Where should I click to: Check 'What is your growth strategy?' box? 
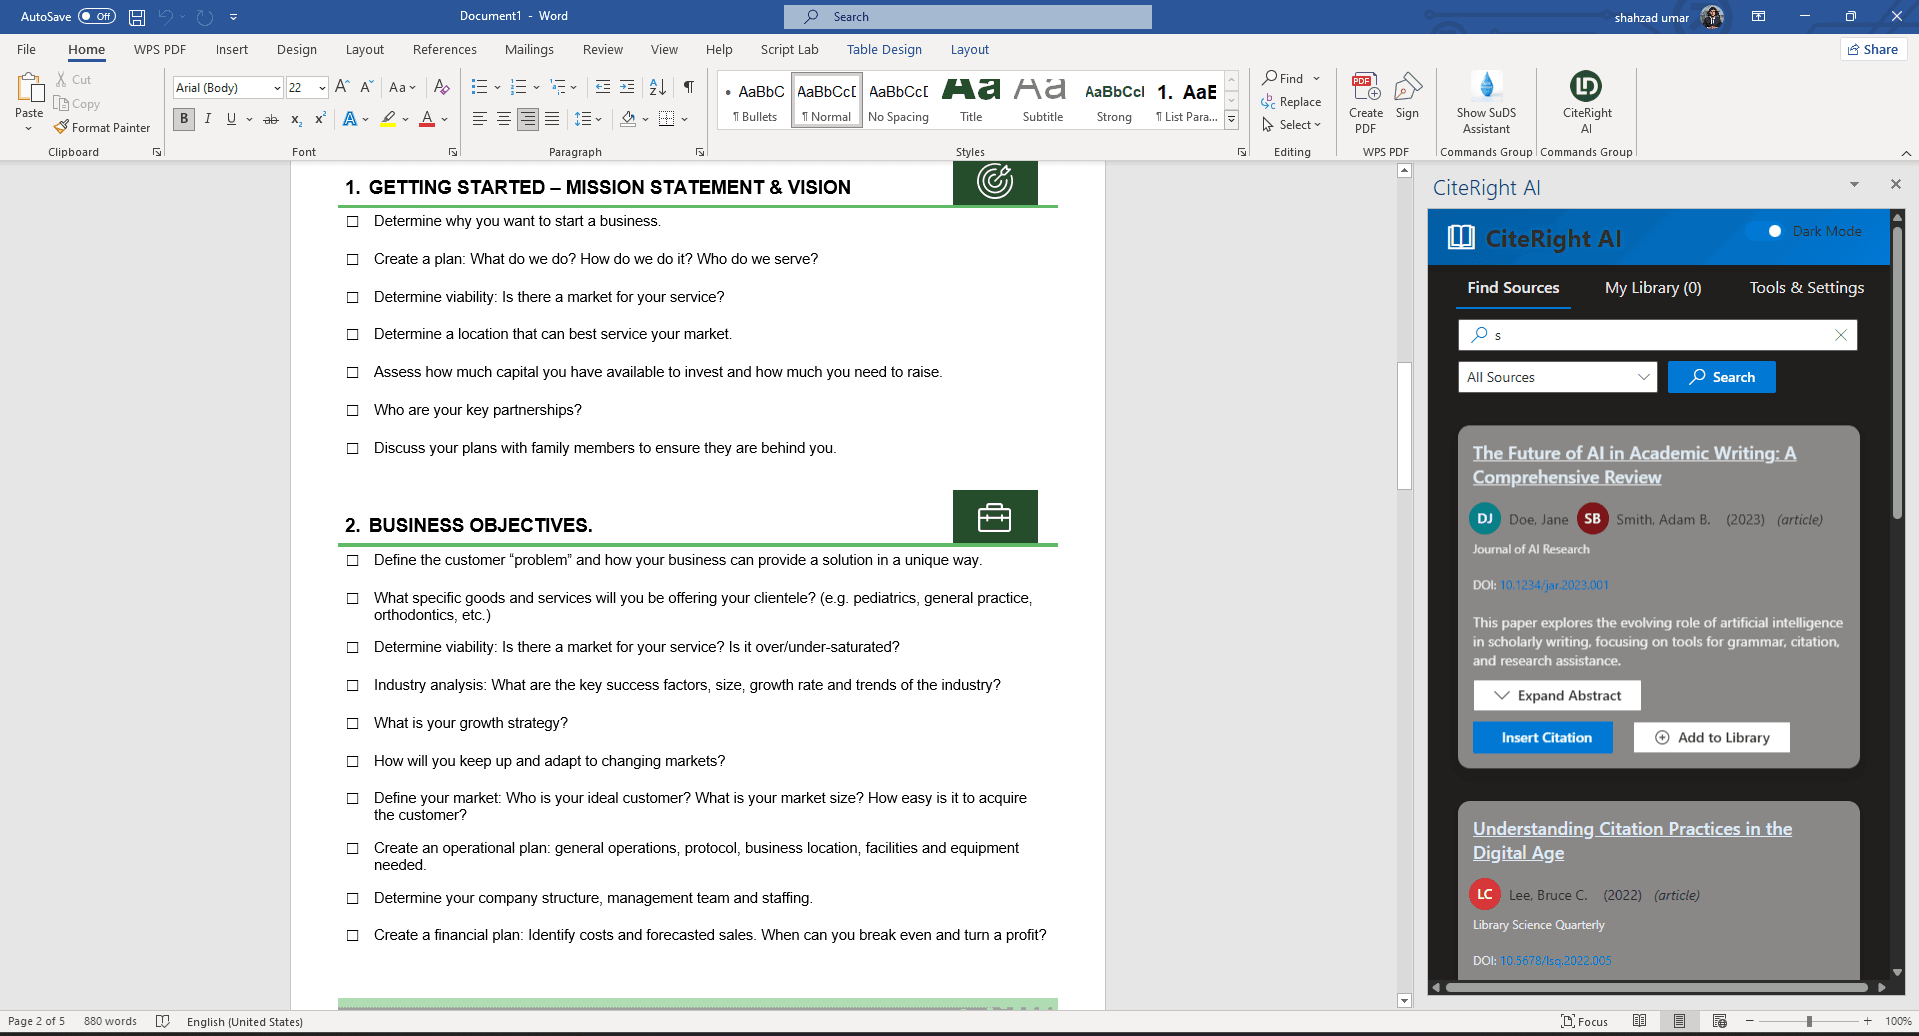point(352,724)
